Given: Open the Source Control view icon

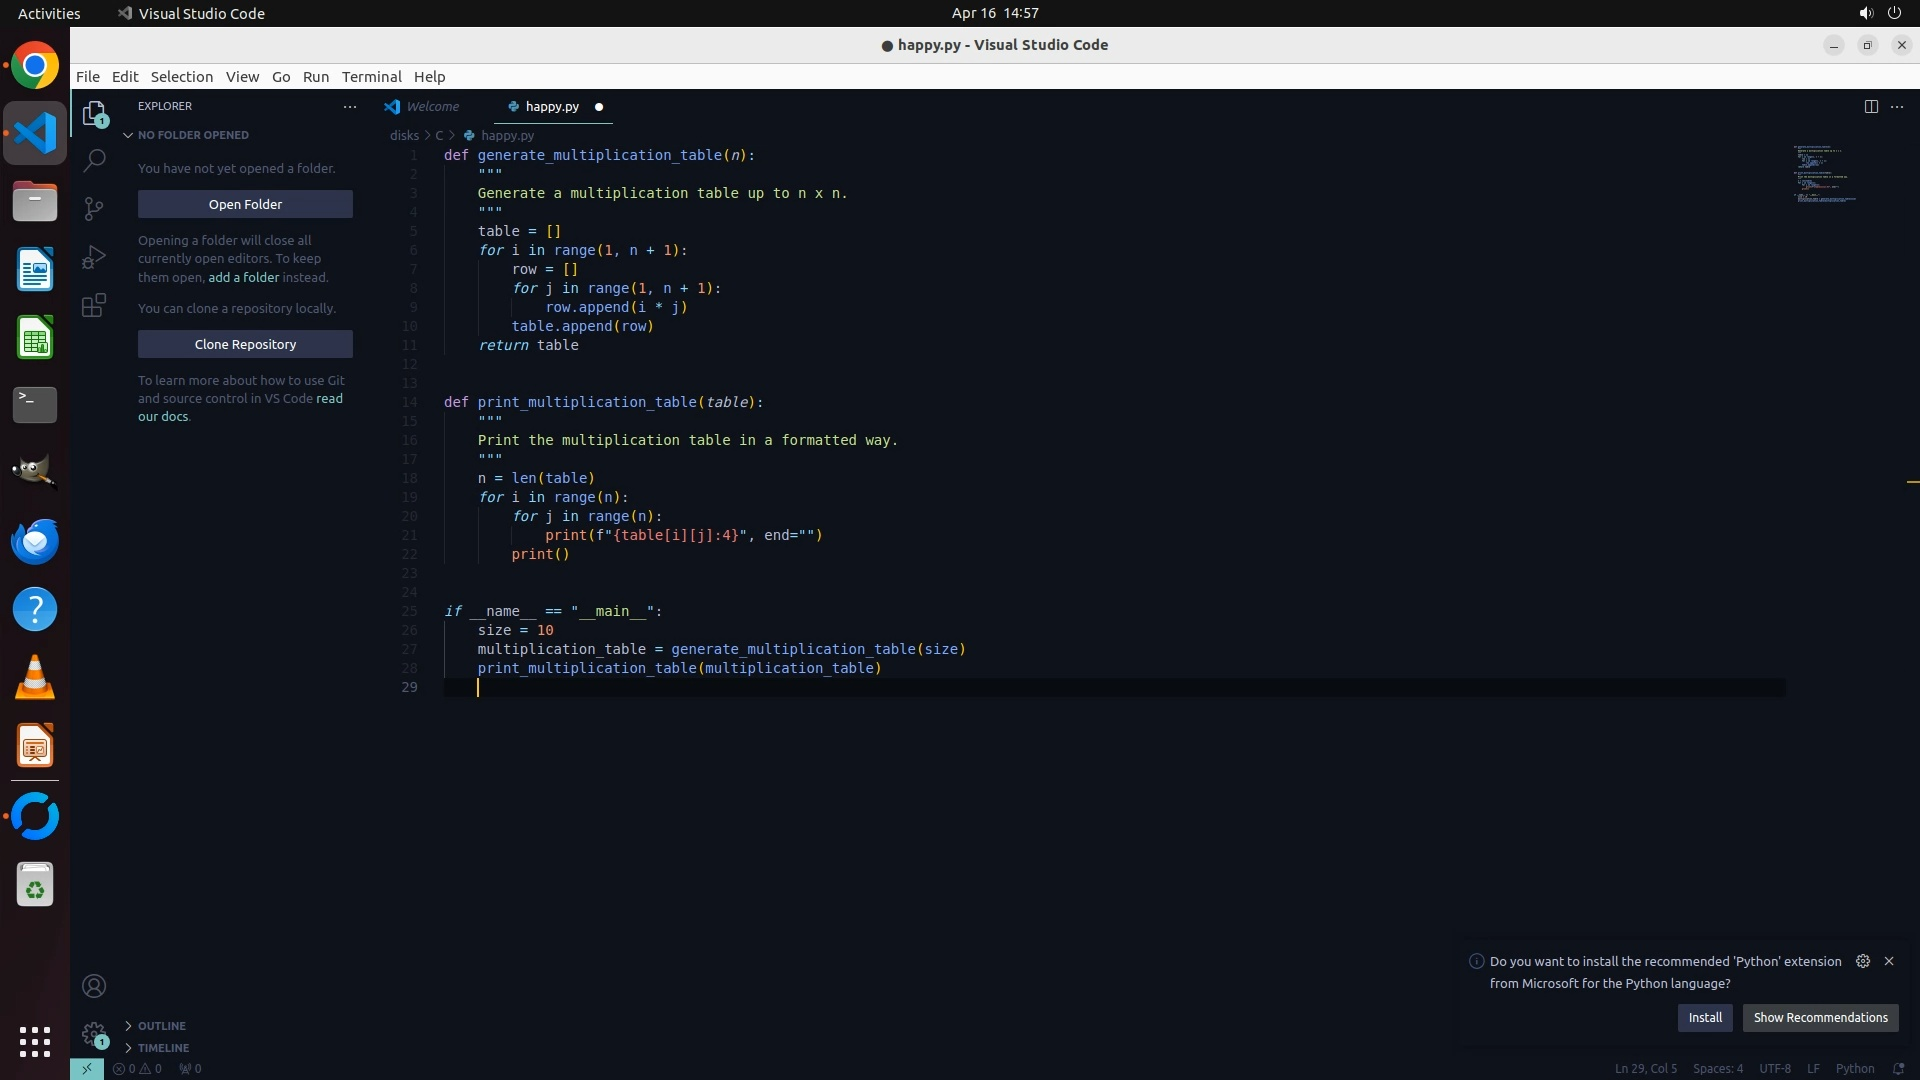Looking at the screenshot, I should [x=94, y=208].
